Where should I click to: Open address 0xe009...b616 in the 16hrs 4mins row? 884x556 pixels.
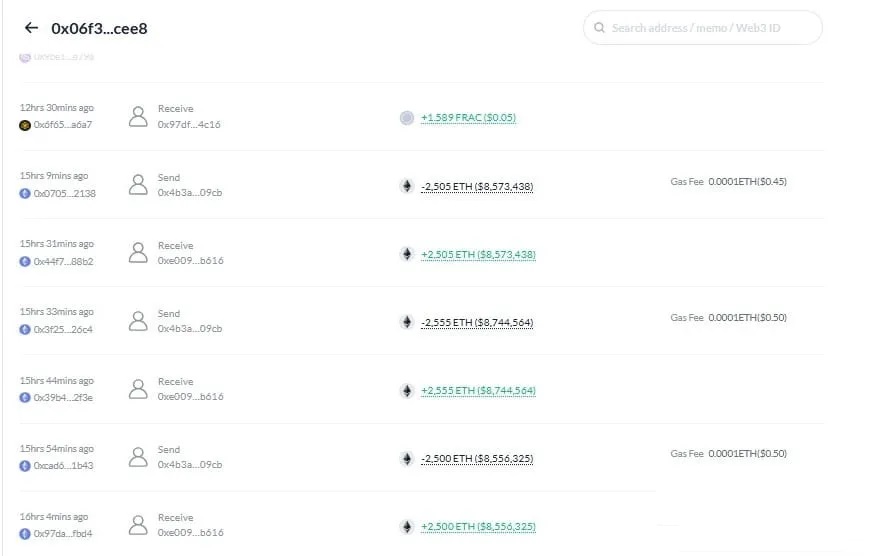click(x=191, y=532)
